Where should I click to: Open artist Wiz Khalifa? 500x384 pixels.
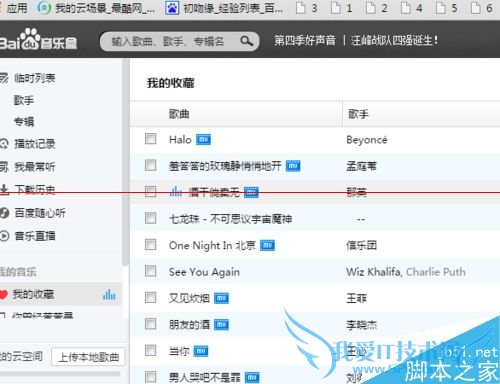(373, 272)
